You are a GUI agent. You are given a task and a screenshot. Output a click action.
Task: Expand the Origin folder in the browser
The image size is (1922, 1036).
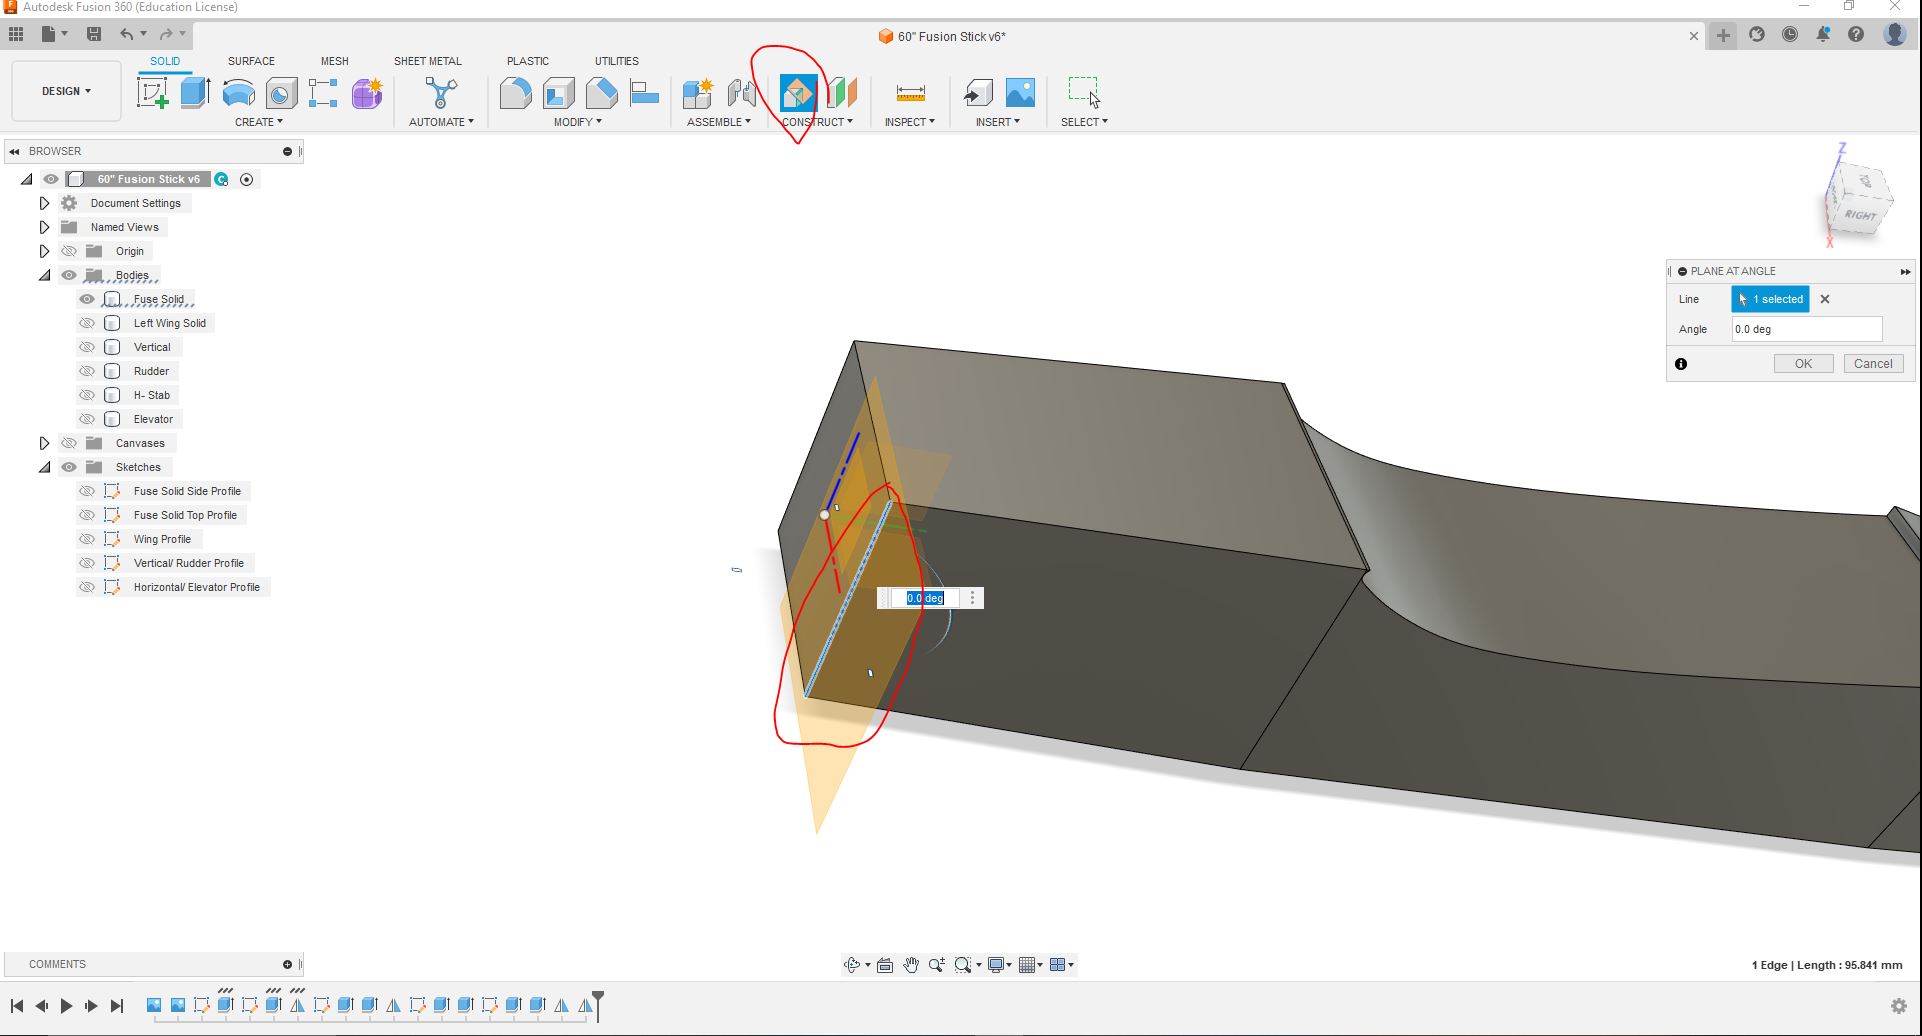(44, 251)
